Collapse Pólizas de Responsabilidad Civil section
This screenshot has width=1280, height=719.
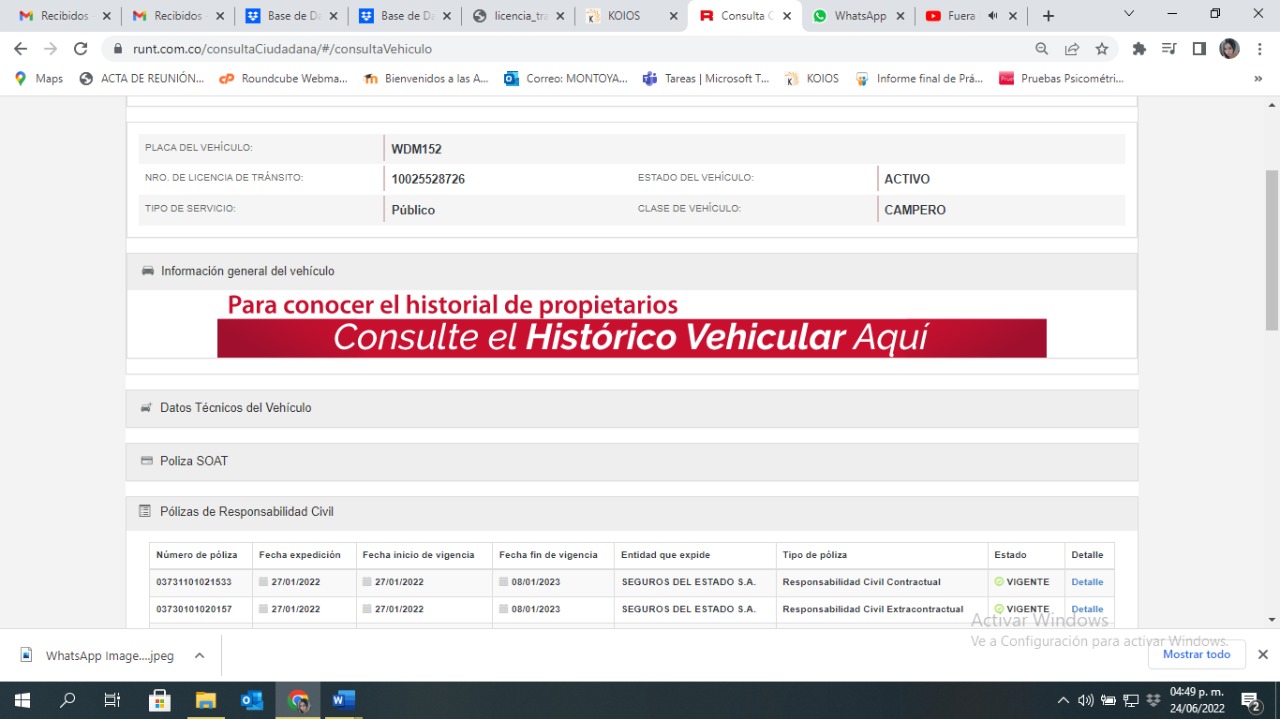tap(246, 512)
